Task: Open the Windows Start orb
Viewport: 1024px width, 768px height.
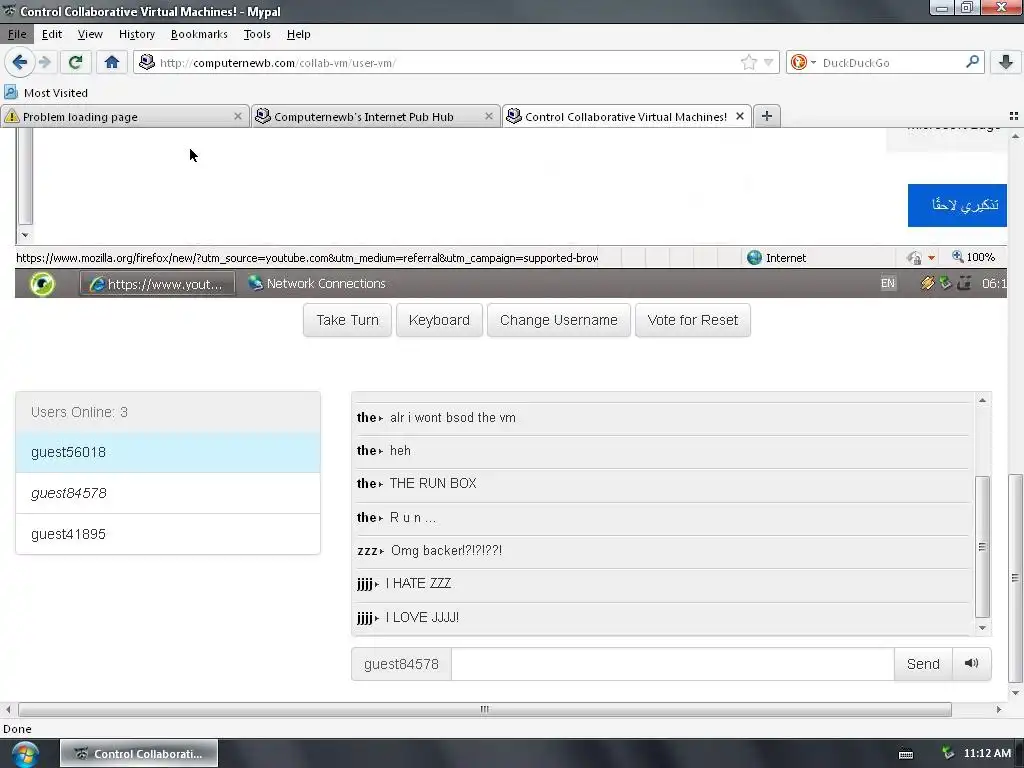Action: pos(25,754)
